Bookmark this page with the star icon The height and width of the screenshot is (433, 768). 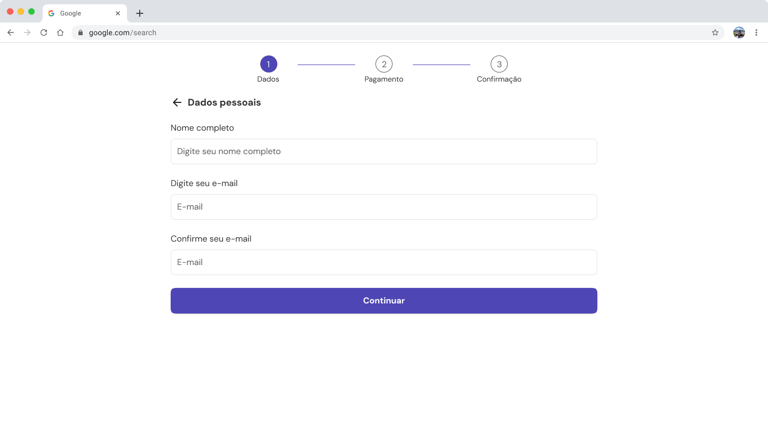[715, 33]
